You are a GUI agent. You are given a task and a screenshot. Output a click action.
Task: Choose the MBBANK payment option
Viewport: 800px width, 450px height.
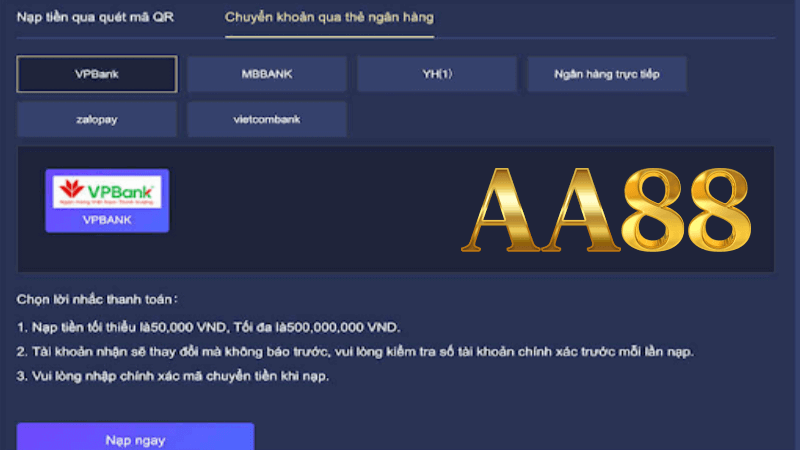[267, 74]
